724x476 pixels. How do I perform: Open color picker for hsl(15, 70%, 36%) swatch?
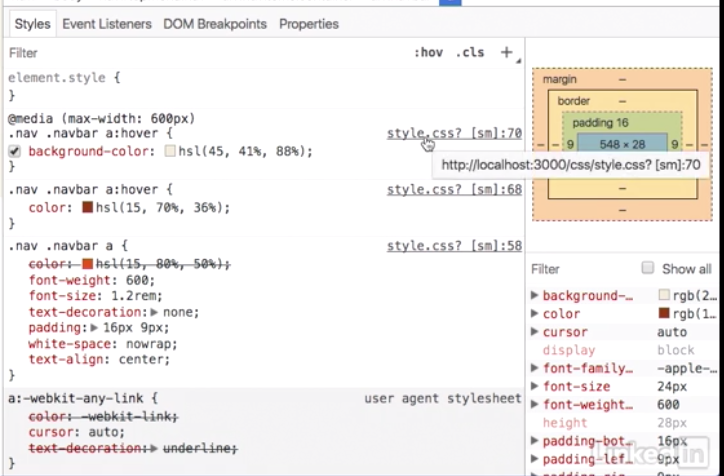click(87, 207)
